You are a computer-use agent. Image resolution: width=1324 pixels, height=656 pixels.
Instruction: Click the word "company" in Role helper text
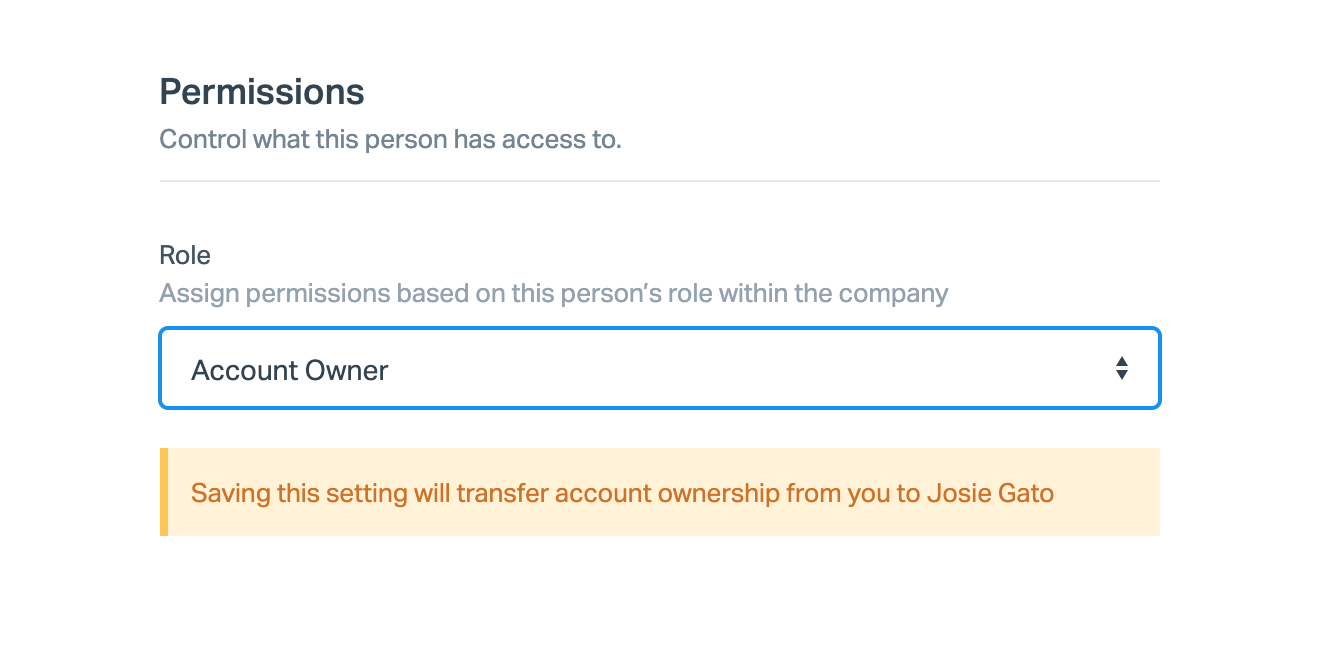892,294
